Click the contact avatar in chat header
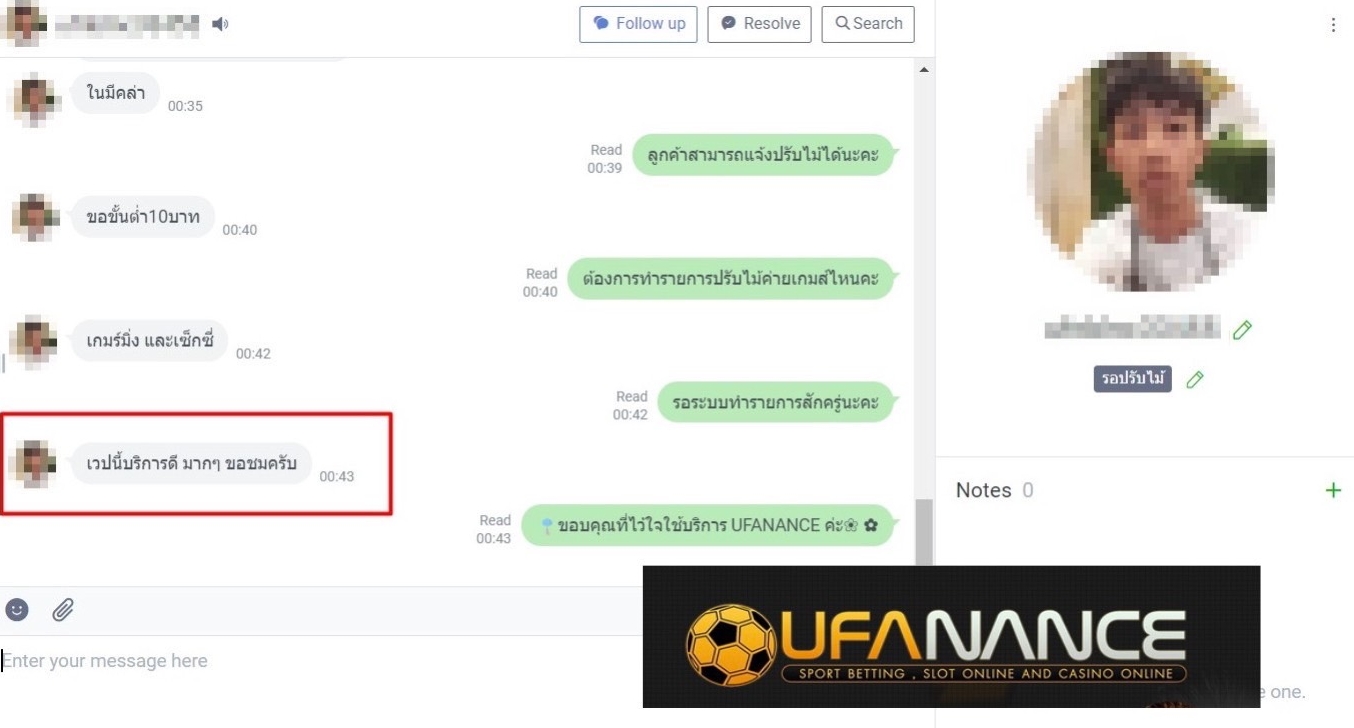This screenshot has width=1354, height=728. pos(25,24)
